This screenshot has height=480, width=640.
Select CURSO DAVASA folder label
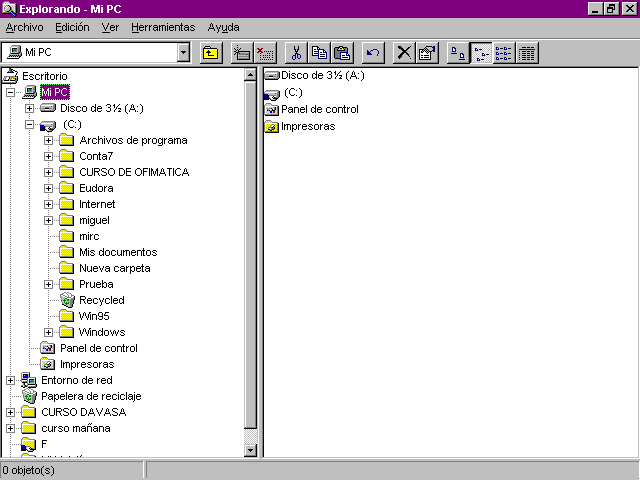click(x=84, y=412)
